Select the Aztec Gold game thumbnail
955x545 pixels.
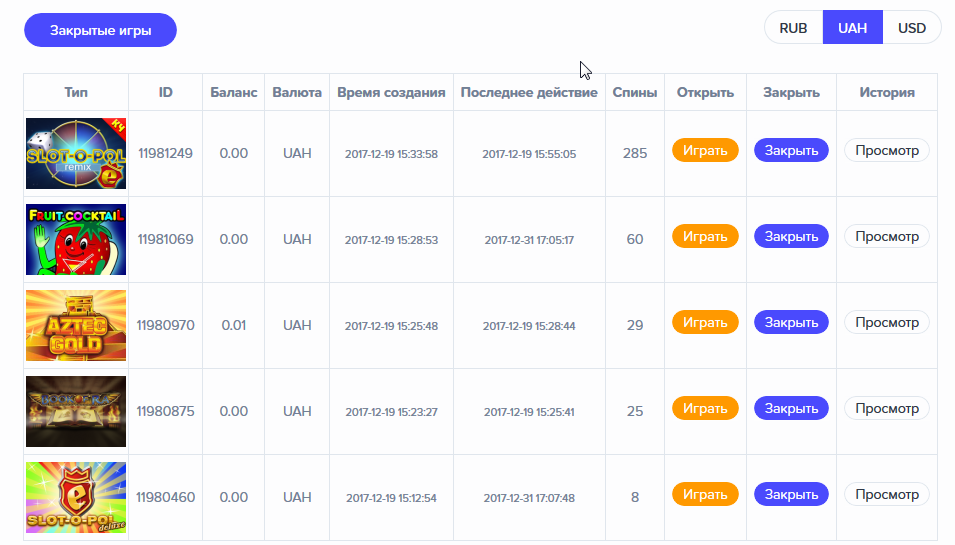point(76,325)
